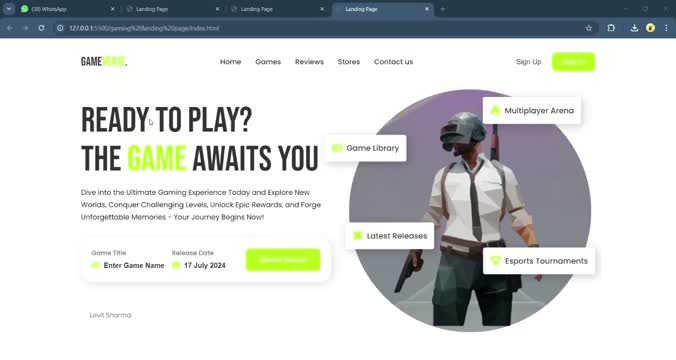The image size is (676, 360).
Task: Click the GameVerse logo
Action: [104, 62]
